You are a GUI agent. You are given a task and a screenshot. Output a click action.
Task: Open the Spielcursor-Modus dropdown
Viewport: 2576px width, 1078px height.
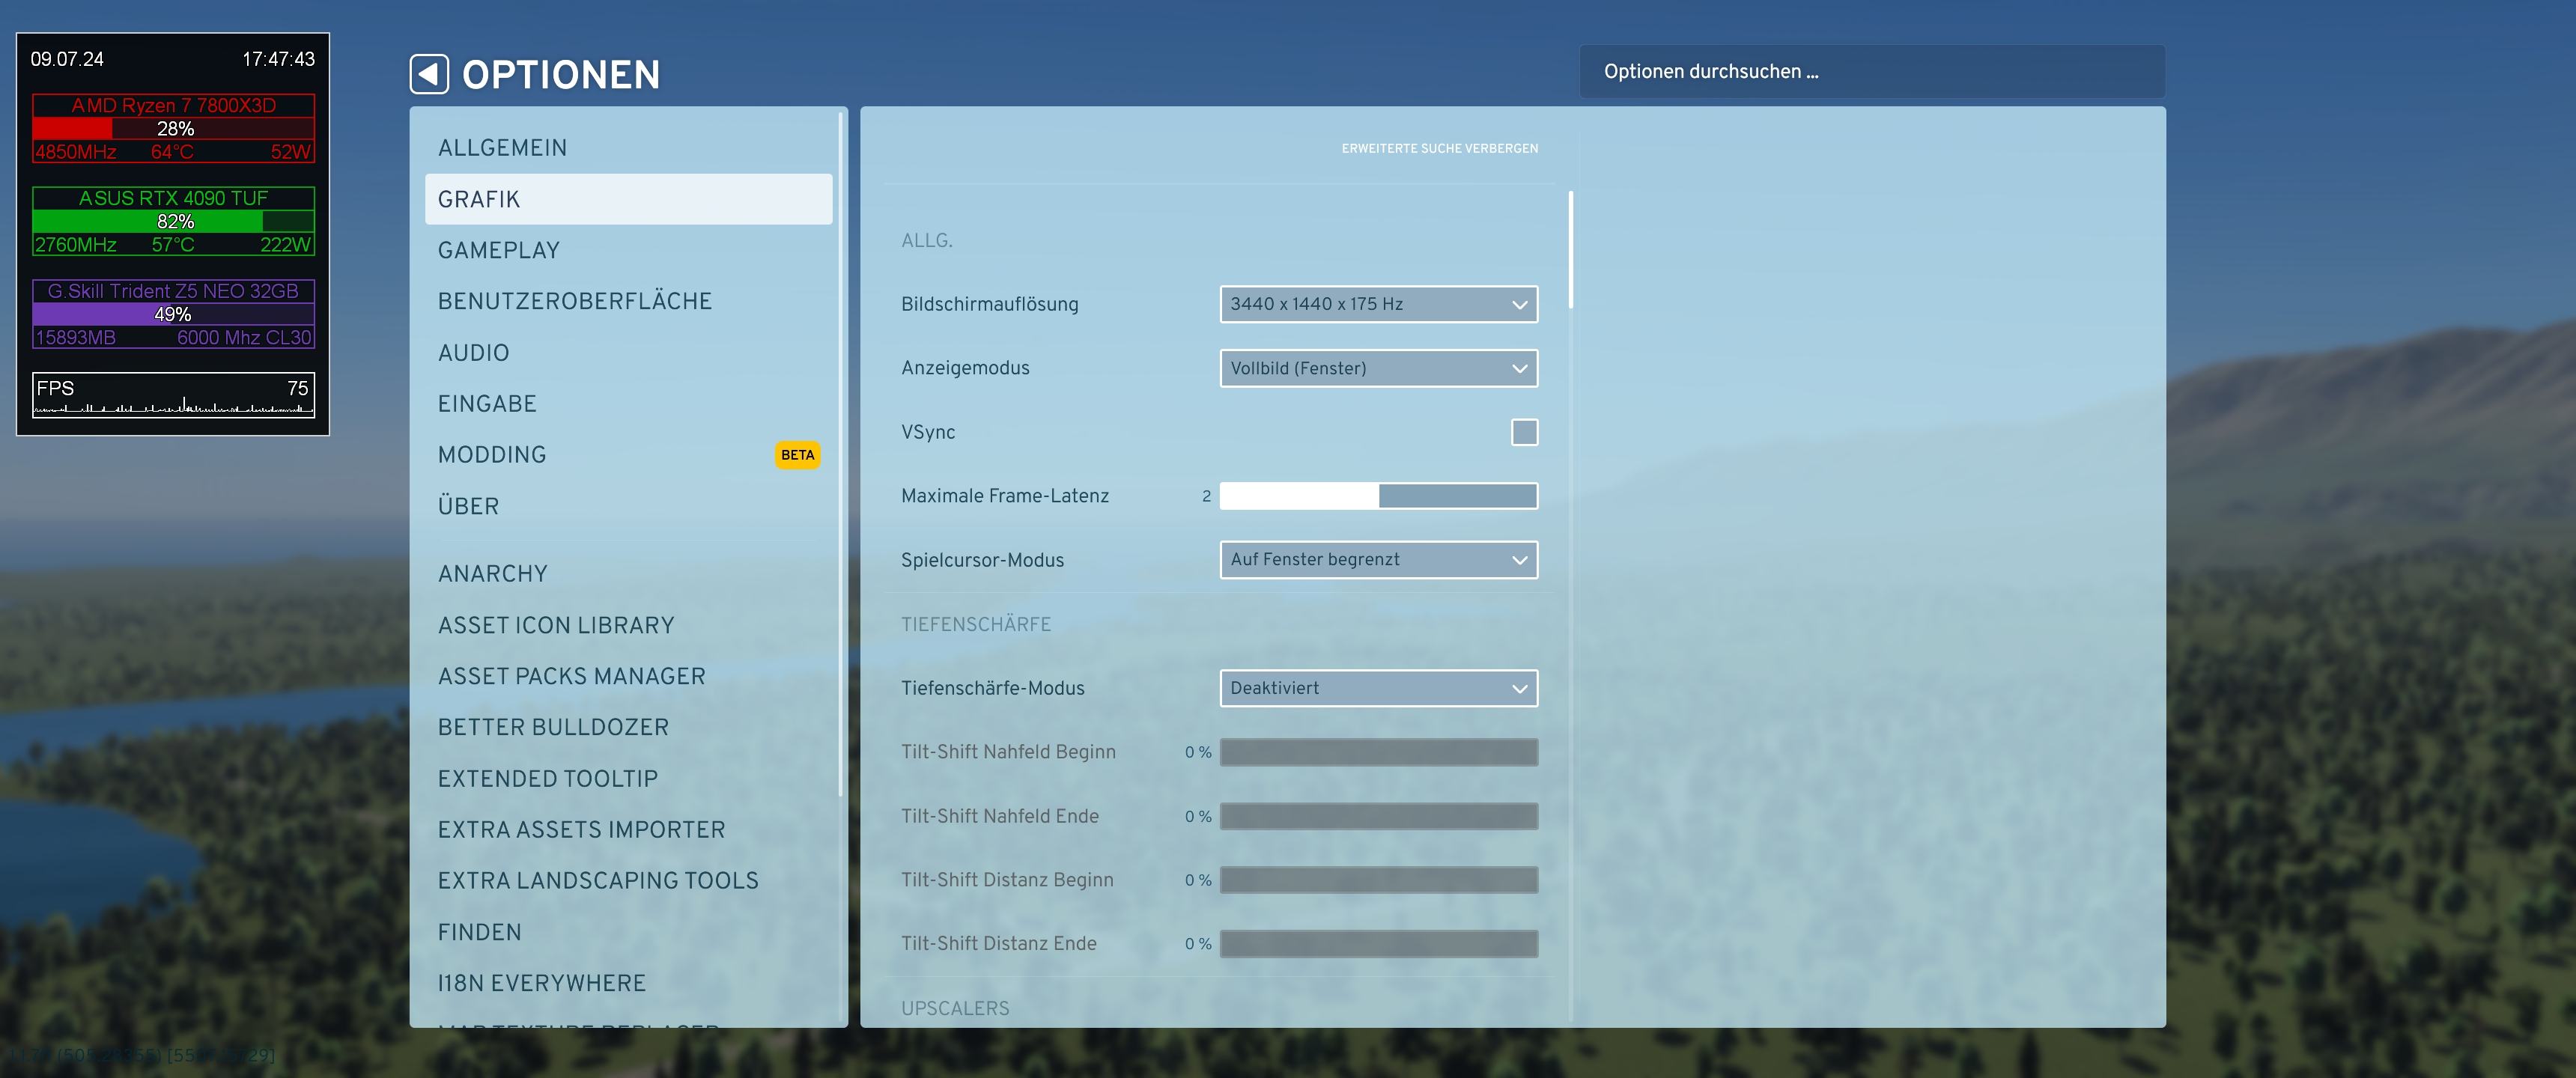tap(1377, 560)
